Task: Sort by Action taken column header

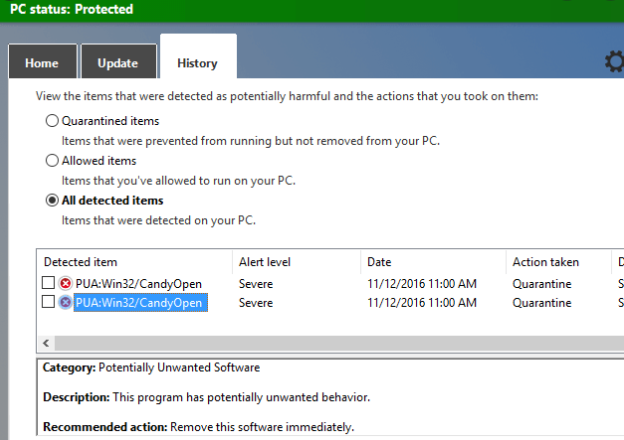Action: 545,262
